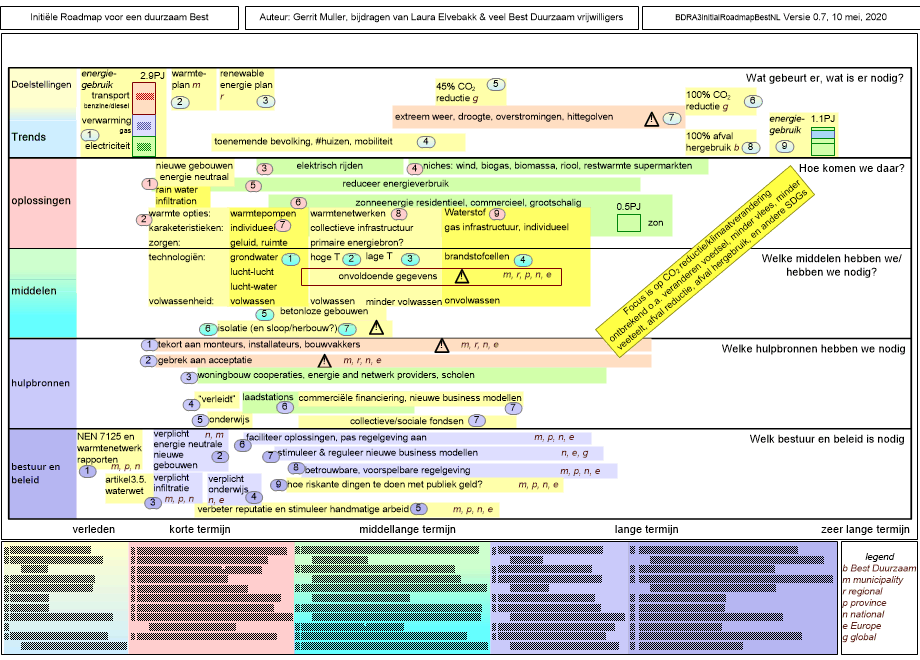Click the Trends row label
The height and width of the screenshot is (660, 920).
[29, 137]
